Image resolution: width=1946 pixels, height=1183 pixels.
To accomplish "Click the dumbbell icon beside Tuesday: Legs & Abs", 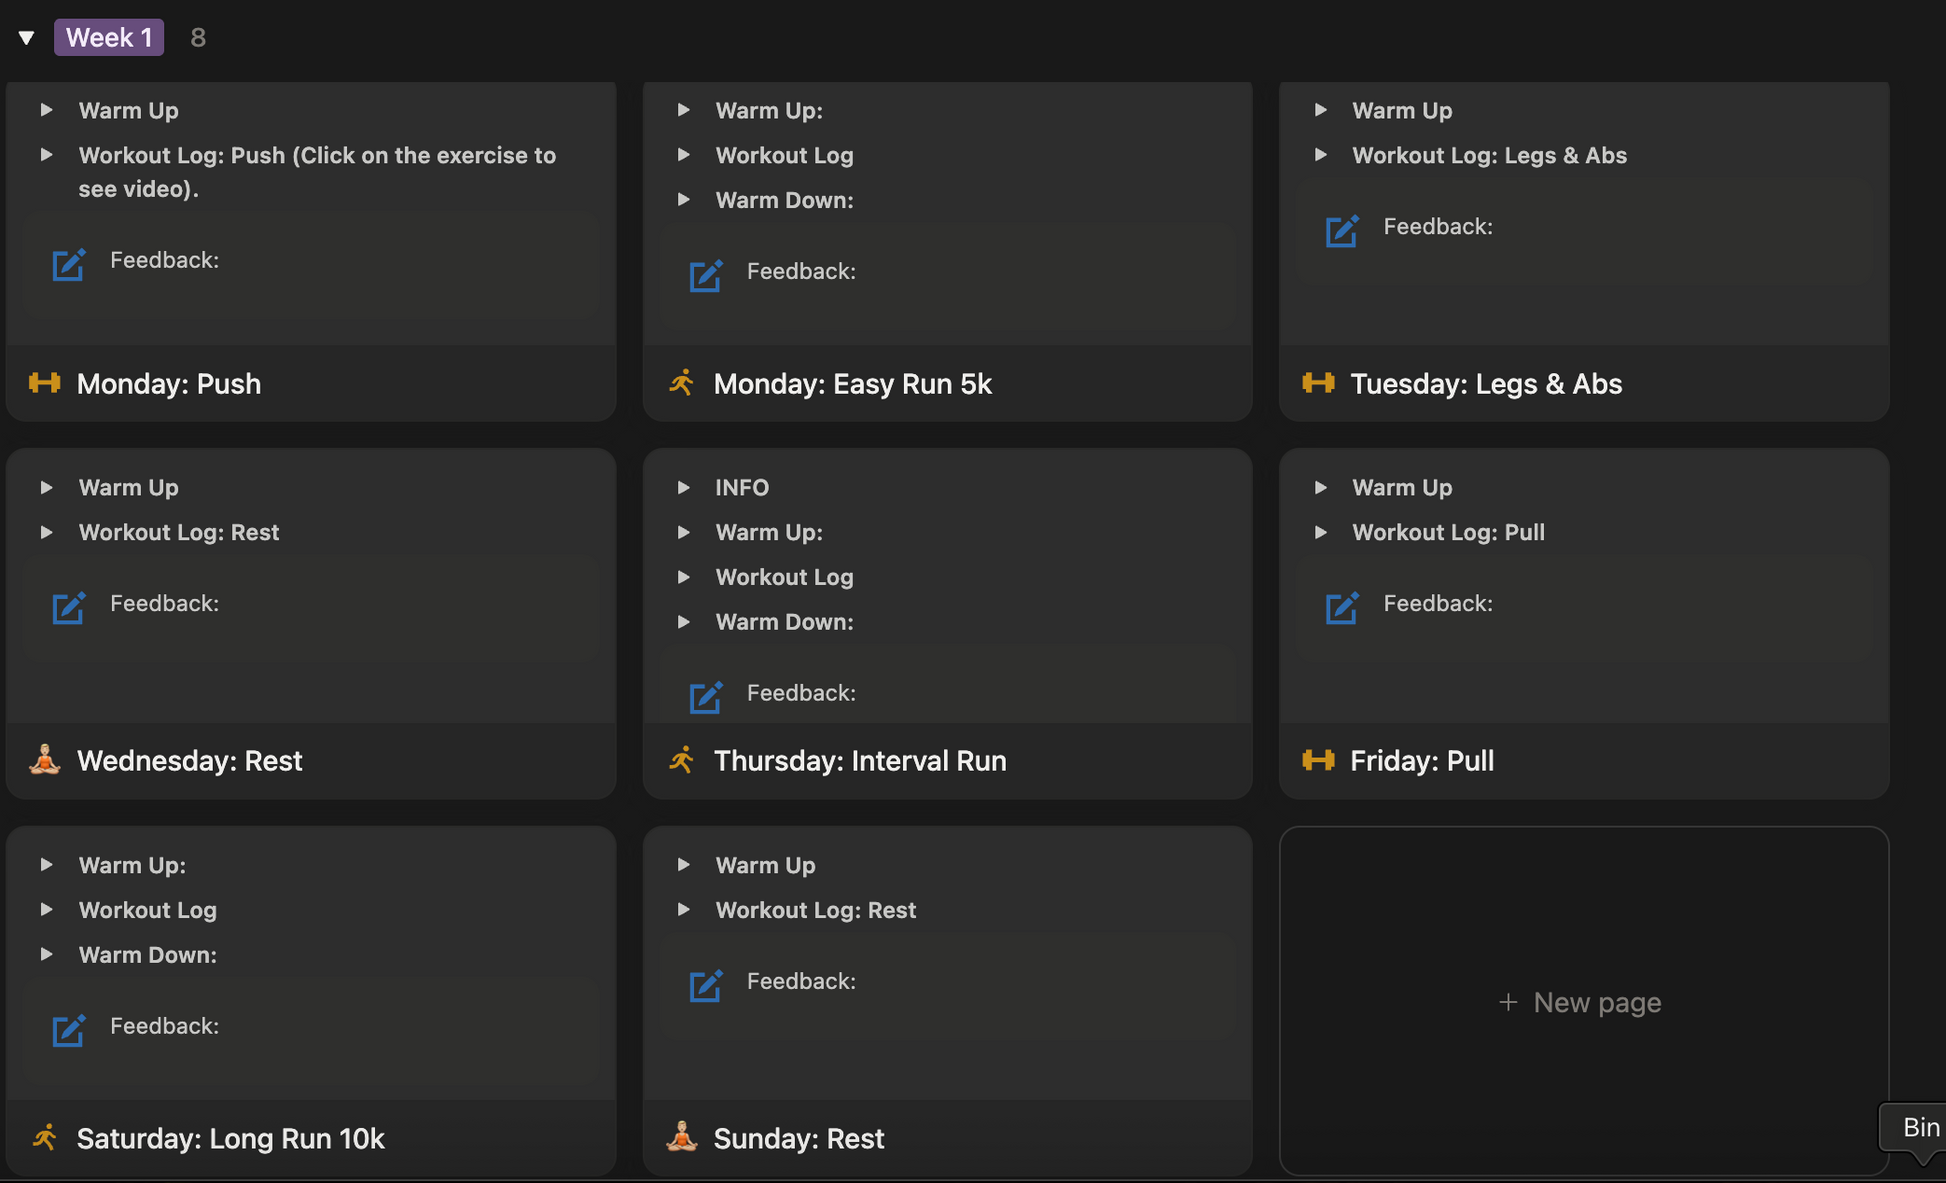I will 1318,383.
